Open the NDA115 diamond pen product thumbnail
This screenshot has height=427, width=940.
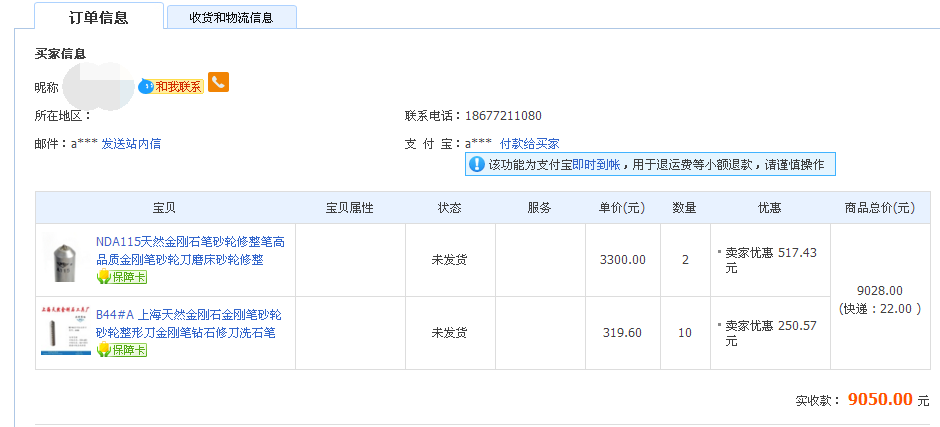click(66, 260)
